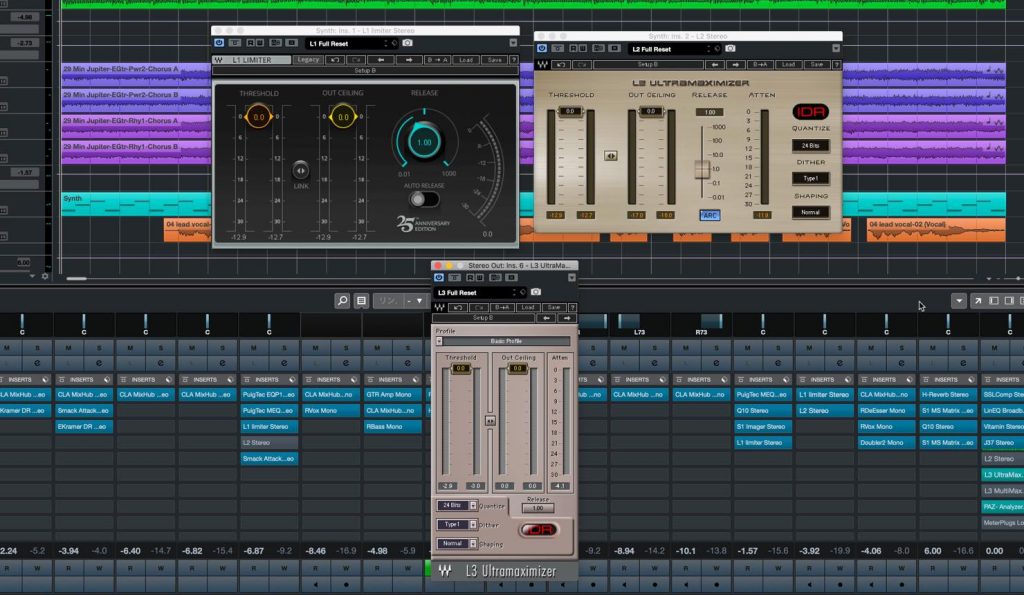Screen dimensions: 1024x595
Task: Click the Waves logo in L3 toolbar
Action: point(440,307)
